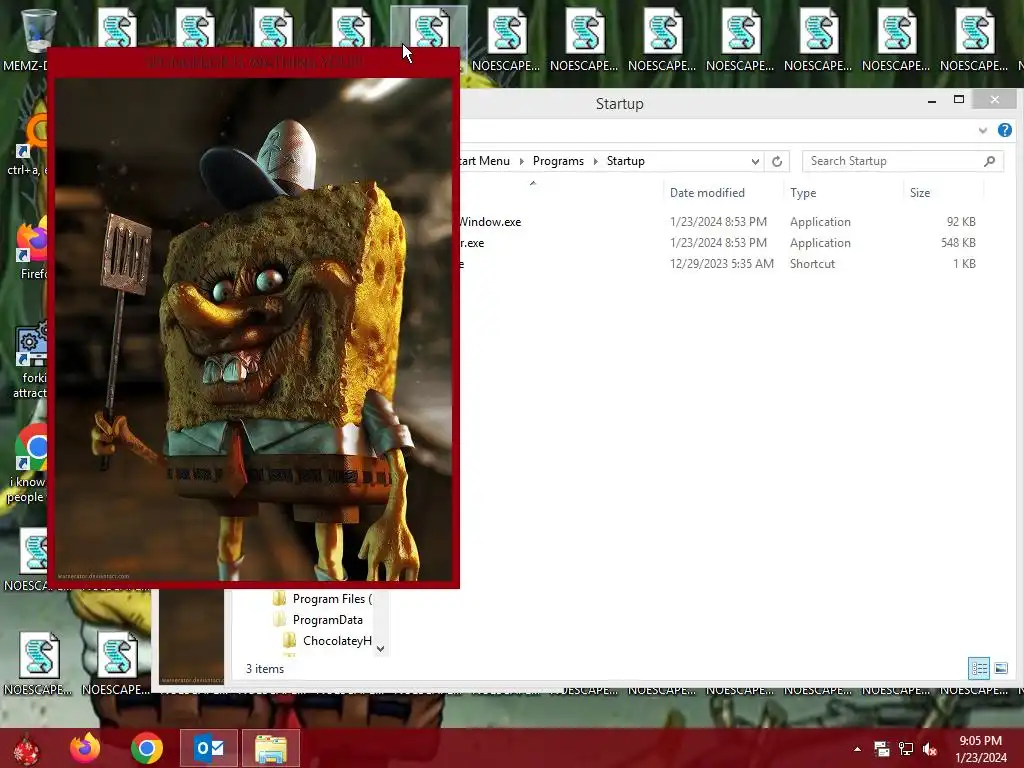
Task: Click the '1 KB' size cell
Action: click(x=964, y=264)
